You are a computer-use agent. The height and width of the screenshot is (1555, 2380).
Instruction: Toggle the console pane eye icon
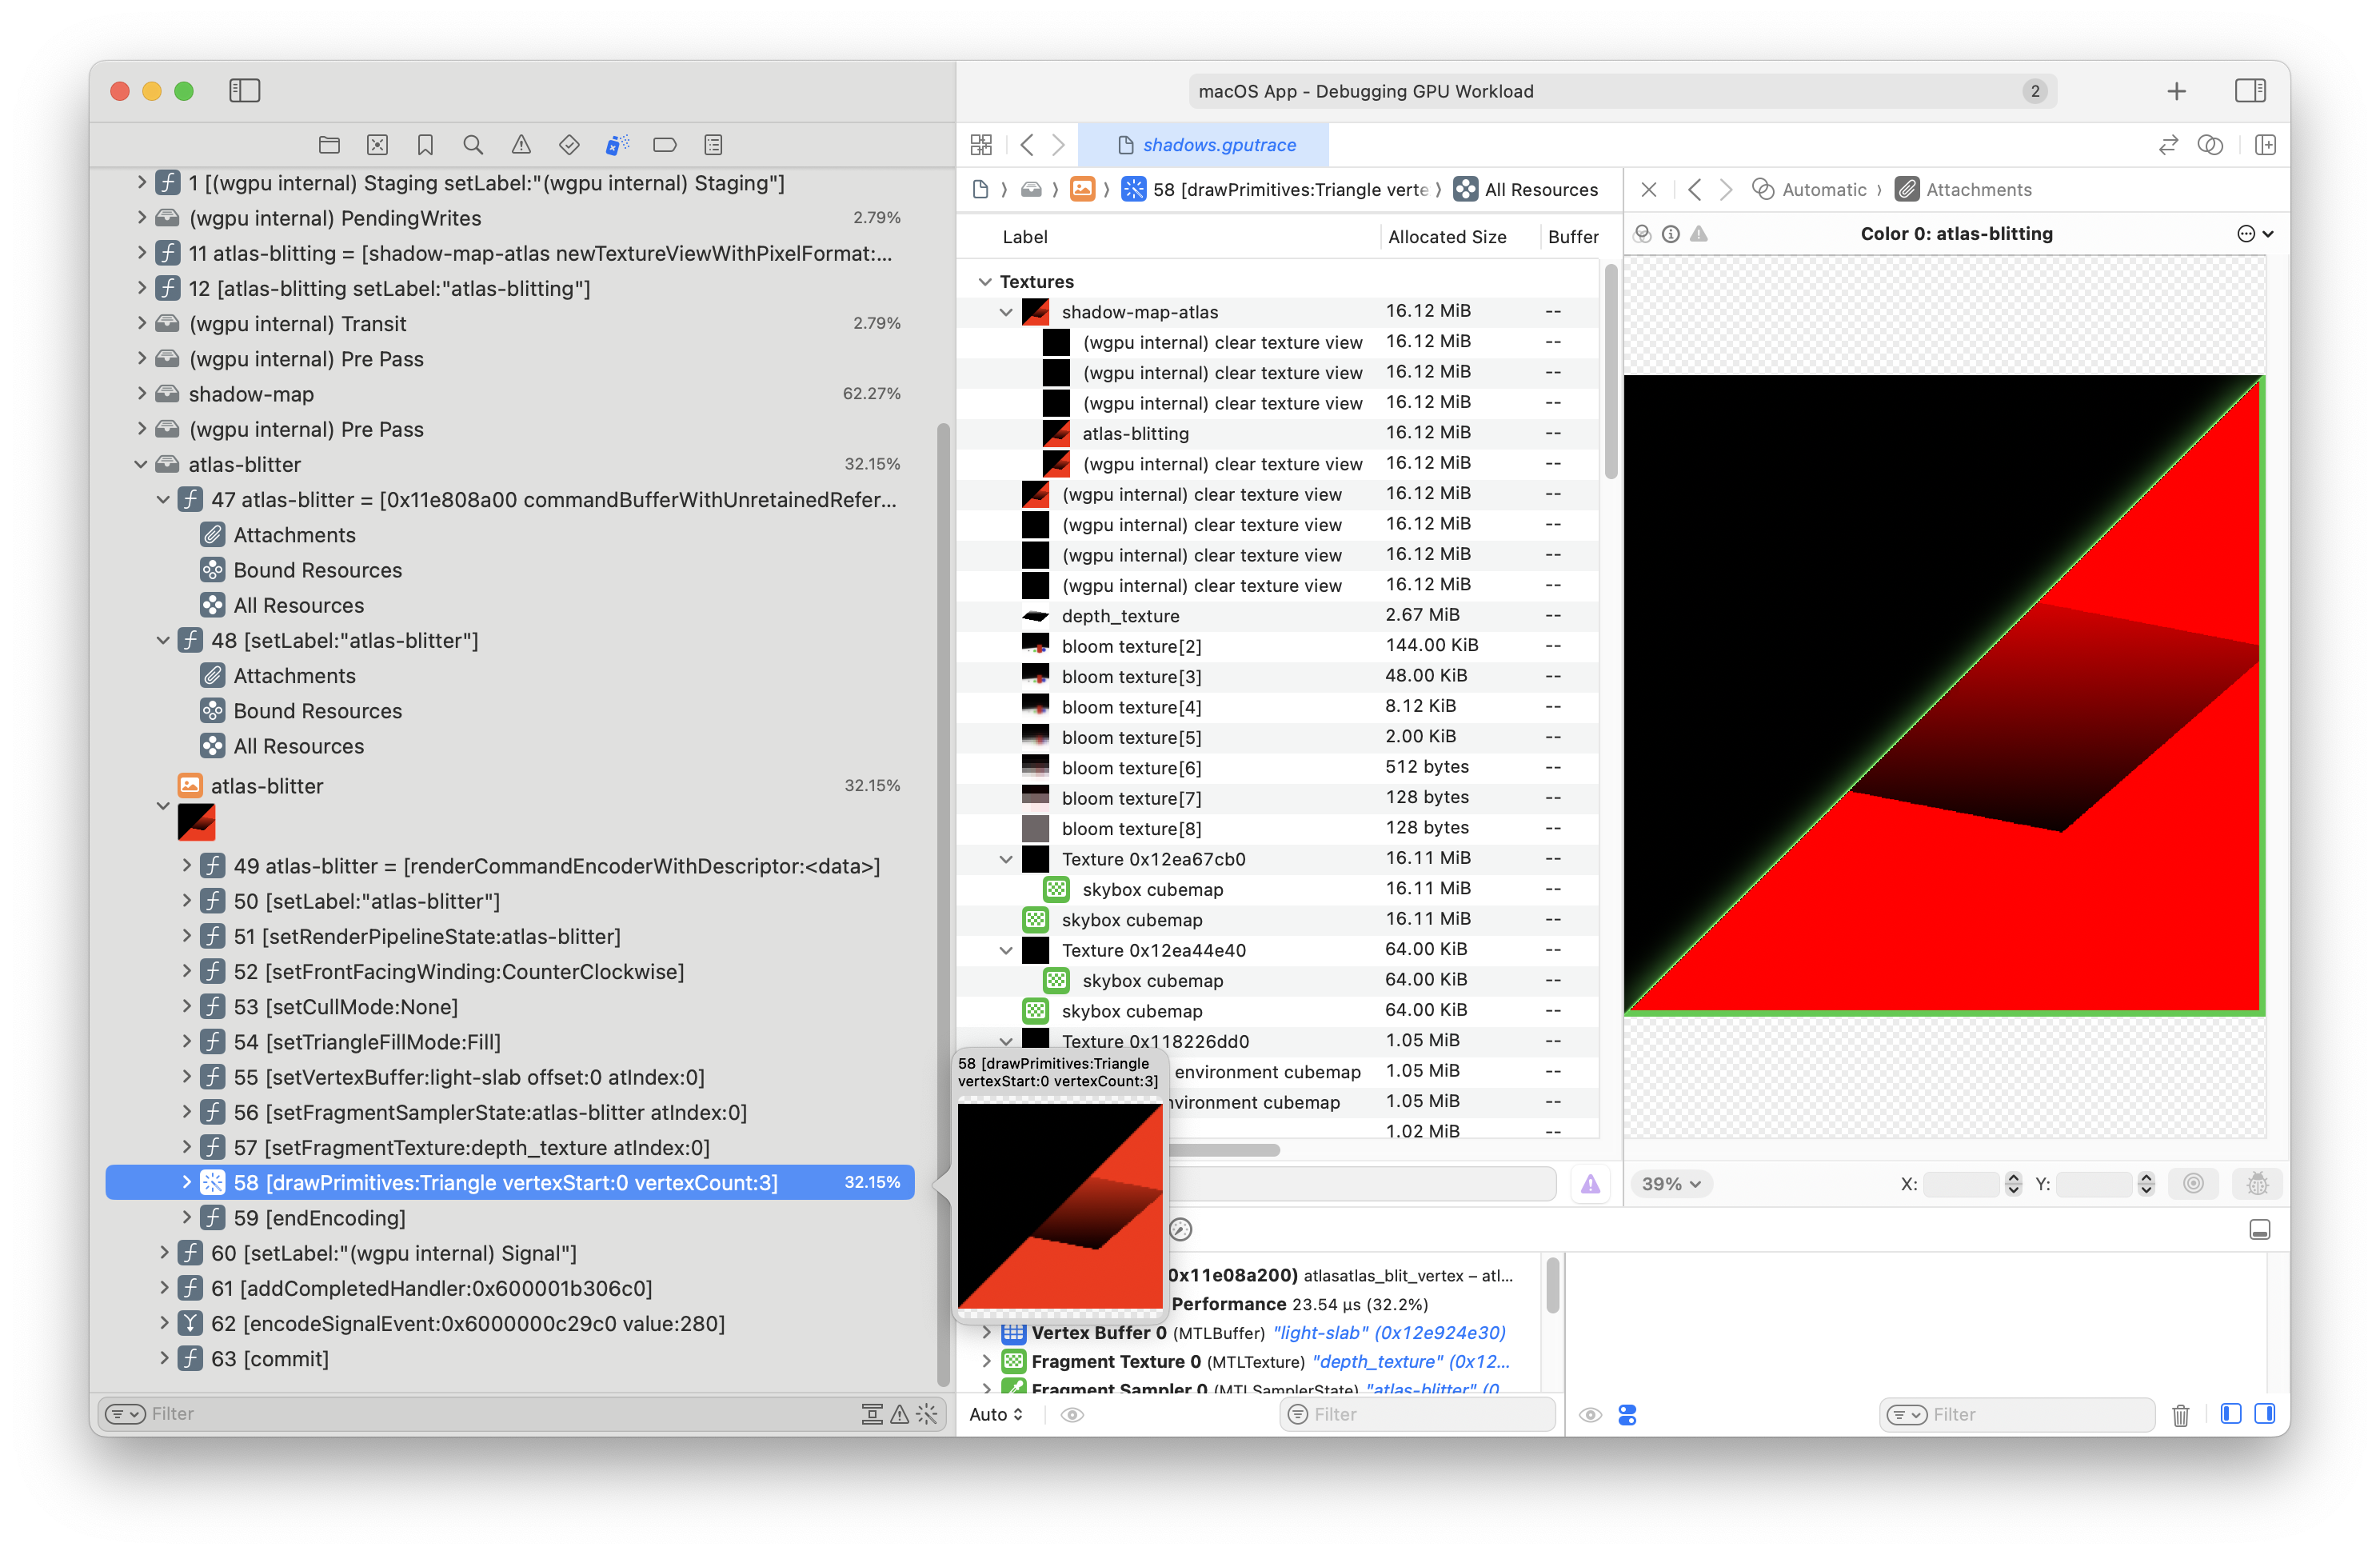pyautogui.click(x=1590, y=1415)
